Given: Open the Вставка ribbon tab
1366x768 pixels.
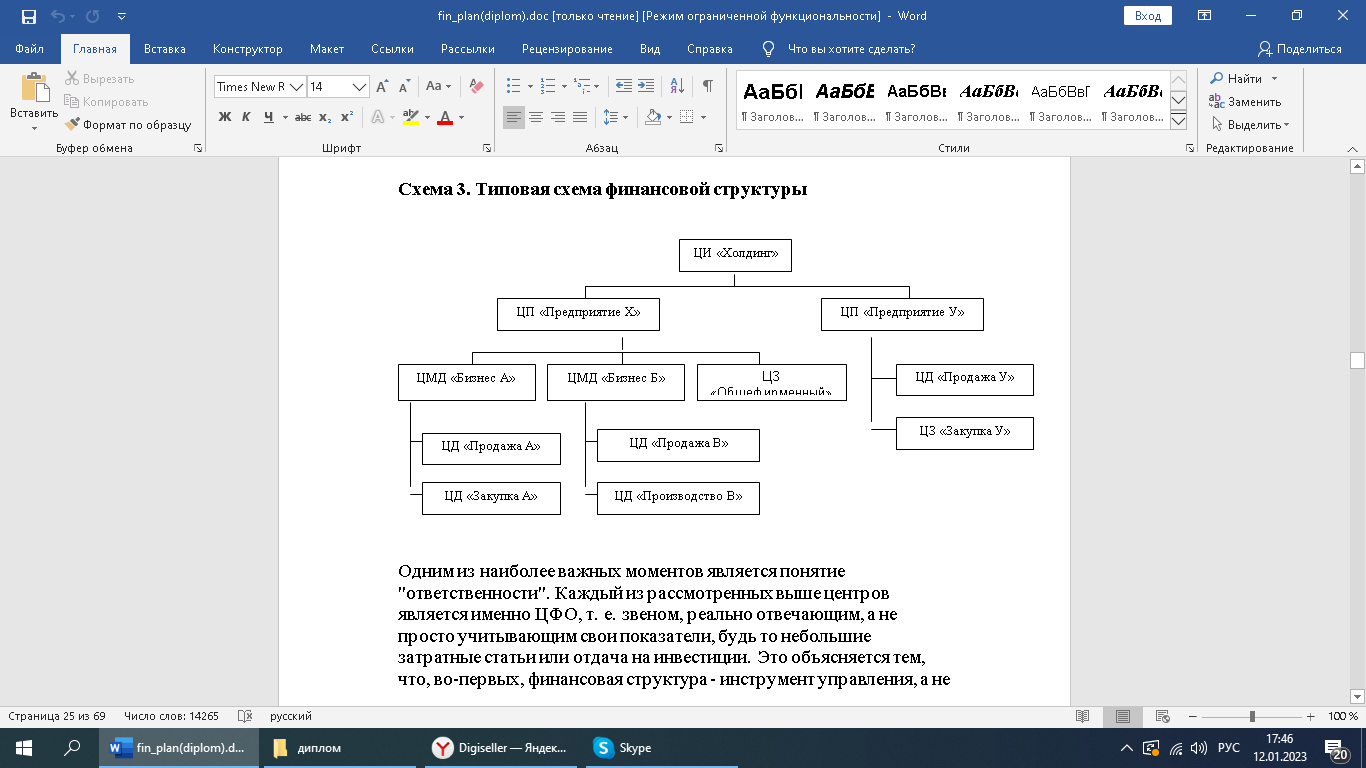Looking at the screenshot, I should (164, 49).
